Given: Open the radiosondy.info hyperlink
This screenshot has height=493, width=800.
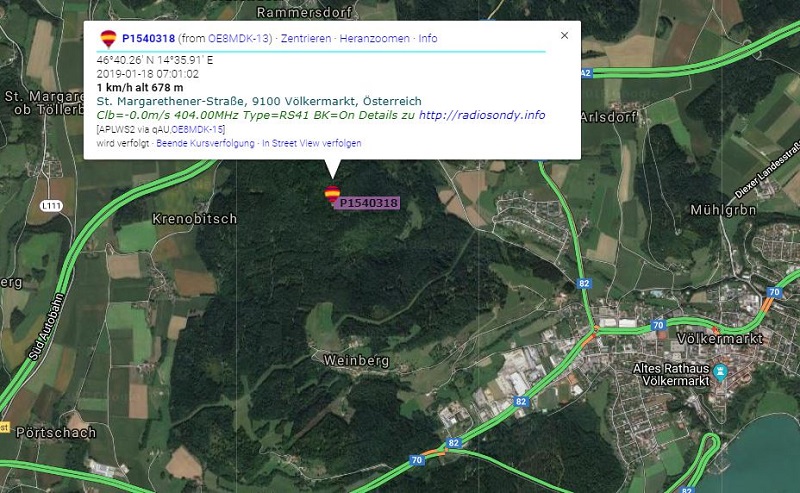Looking at the screenshot, I should [482, 115].
